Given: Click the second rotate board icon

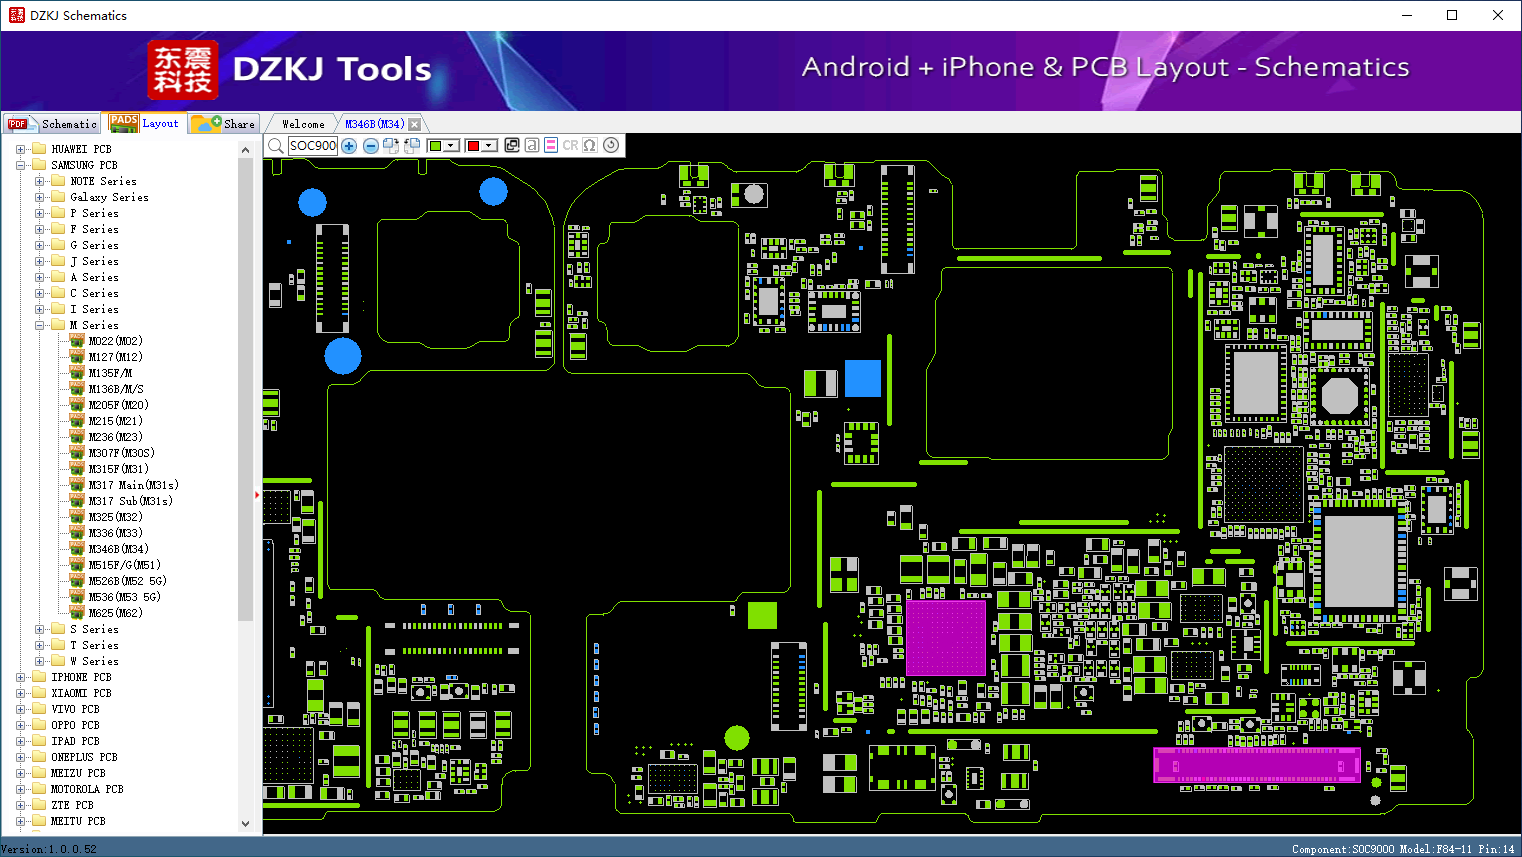Looking at the screenshot, I should click(412, 146).
